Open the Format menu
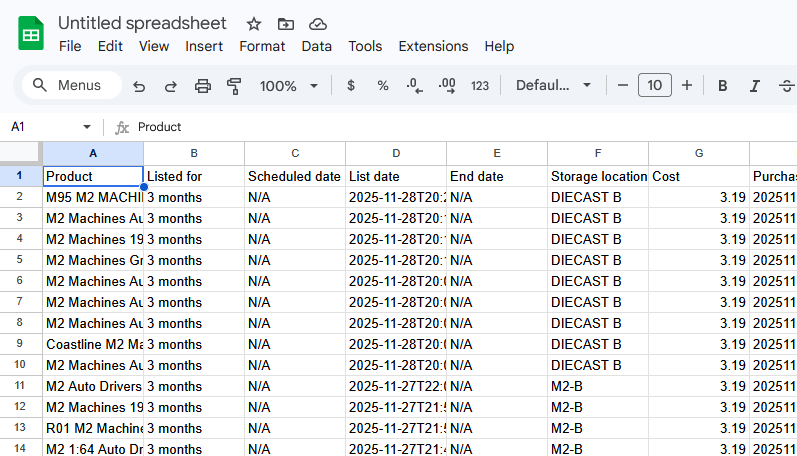797x456 pixels. pos(262,46)
